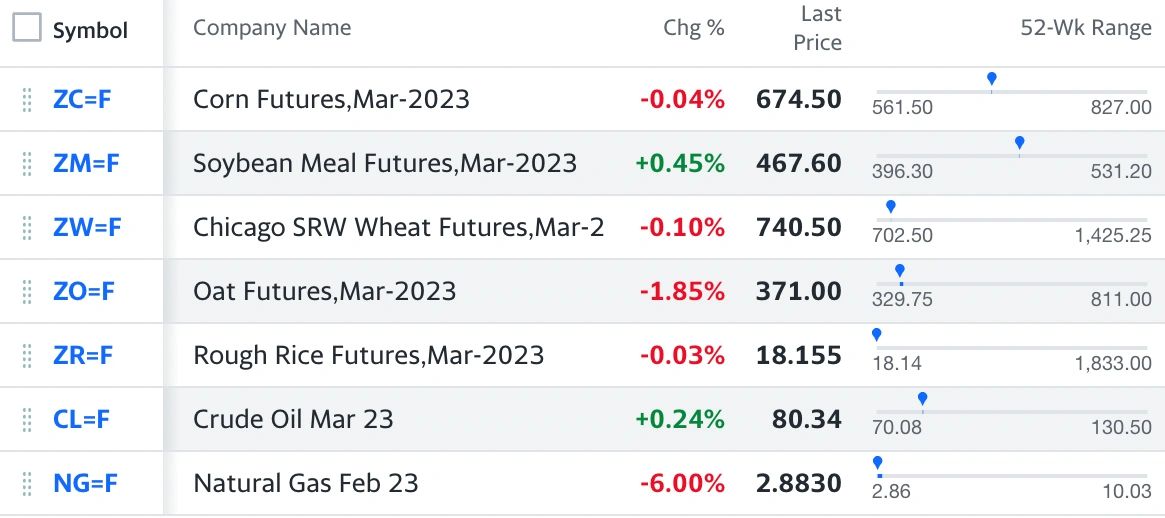Tick the select-all checkbox beside Symbol

tap(27, 28)
